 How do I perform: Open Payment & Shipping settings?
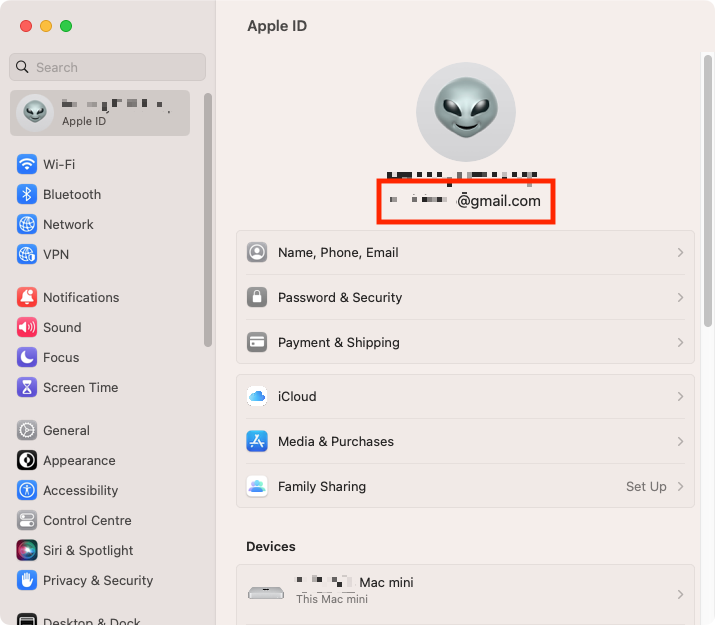tap(465, 342)
